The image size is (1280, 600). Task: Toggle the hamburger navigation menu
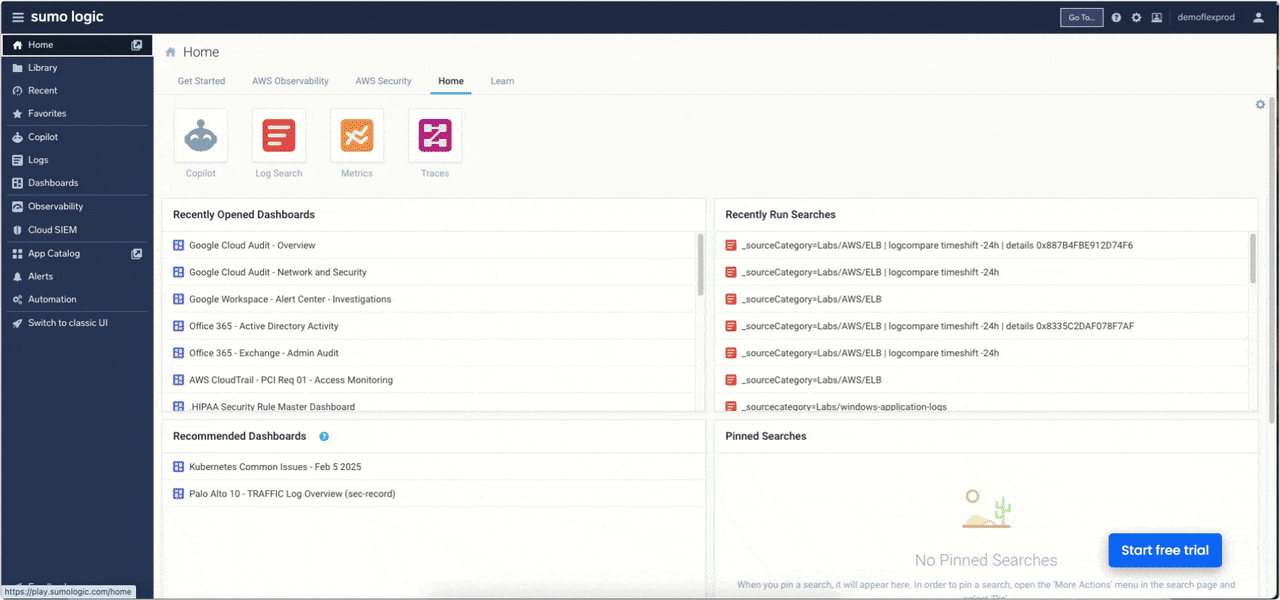pos(18,18)
